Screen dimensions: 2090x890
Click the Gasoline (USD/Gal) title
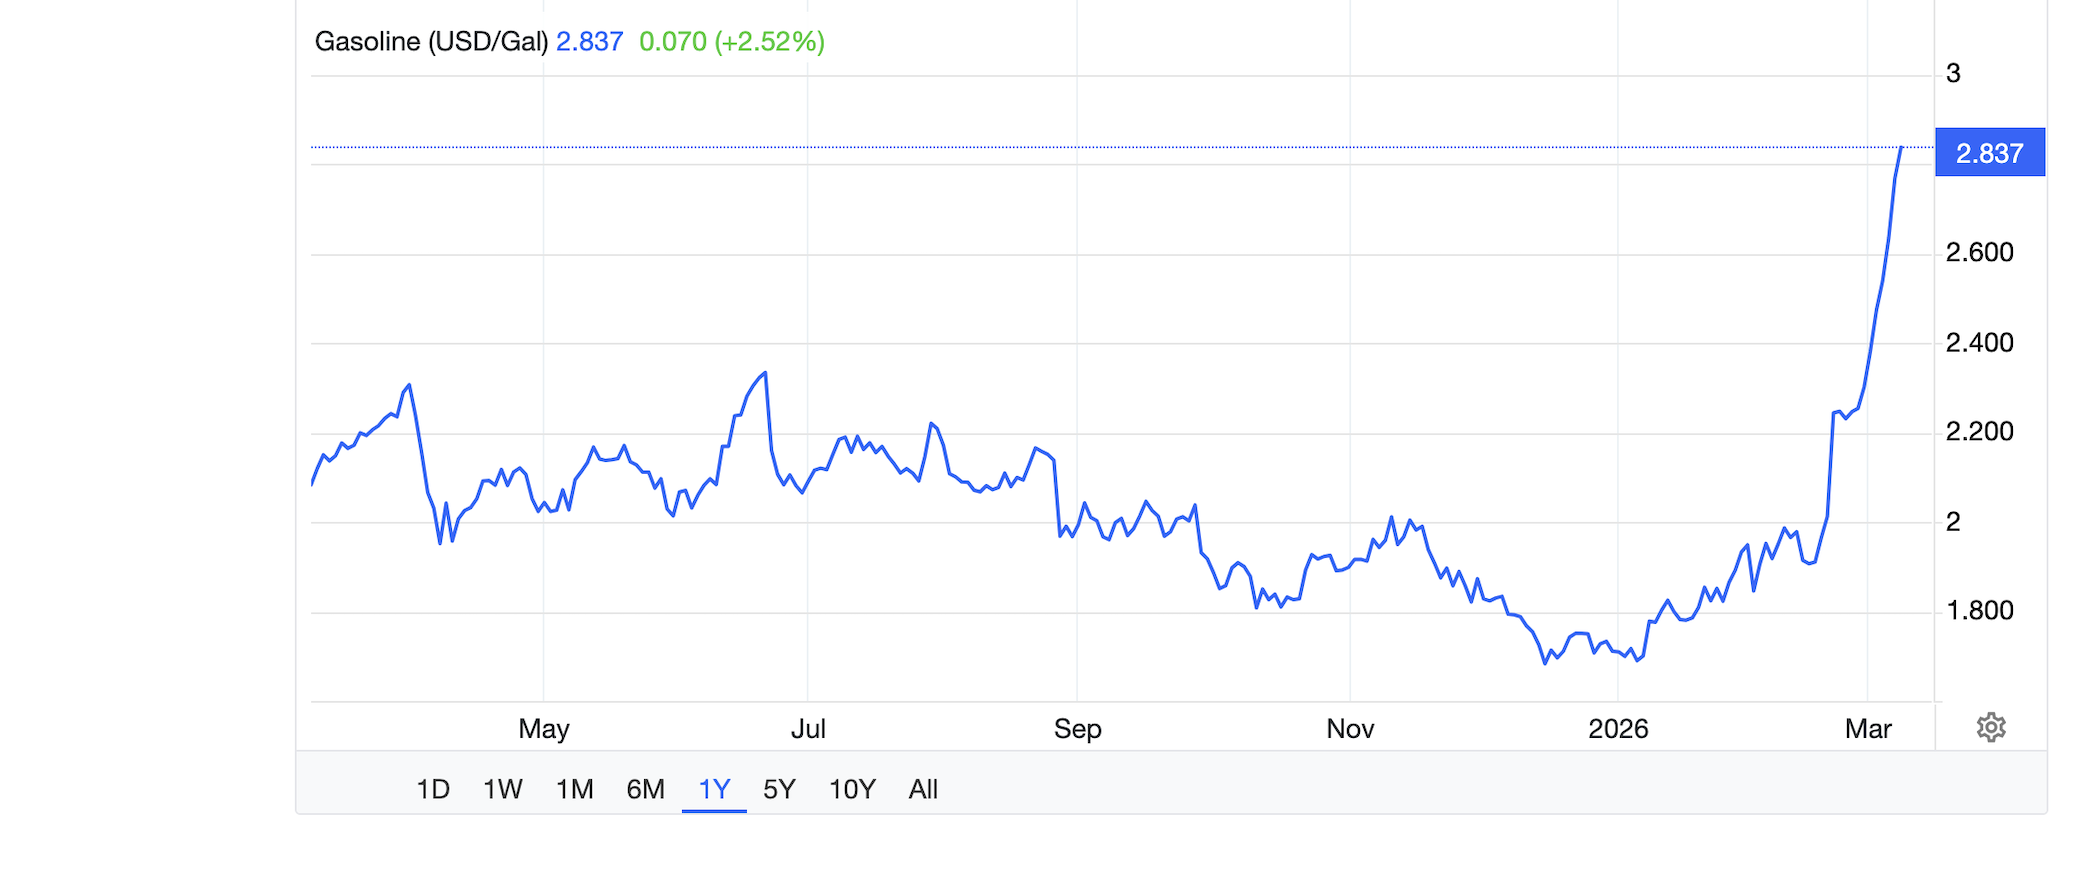coord(431,42)
